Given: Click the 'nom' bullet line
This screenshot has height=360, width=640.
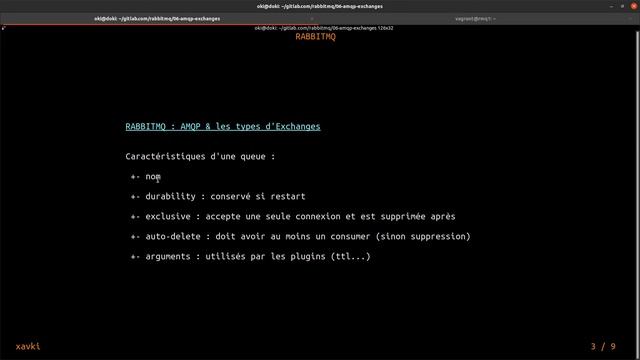Looking at the screenshot, I should [146, 176].
